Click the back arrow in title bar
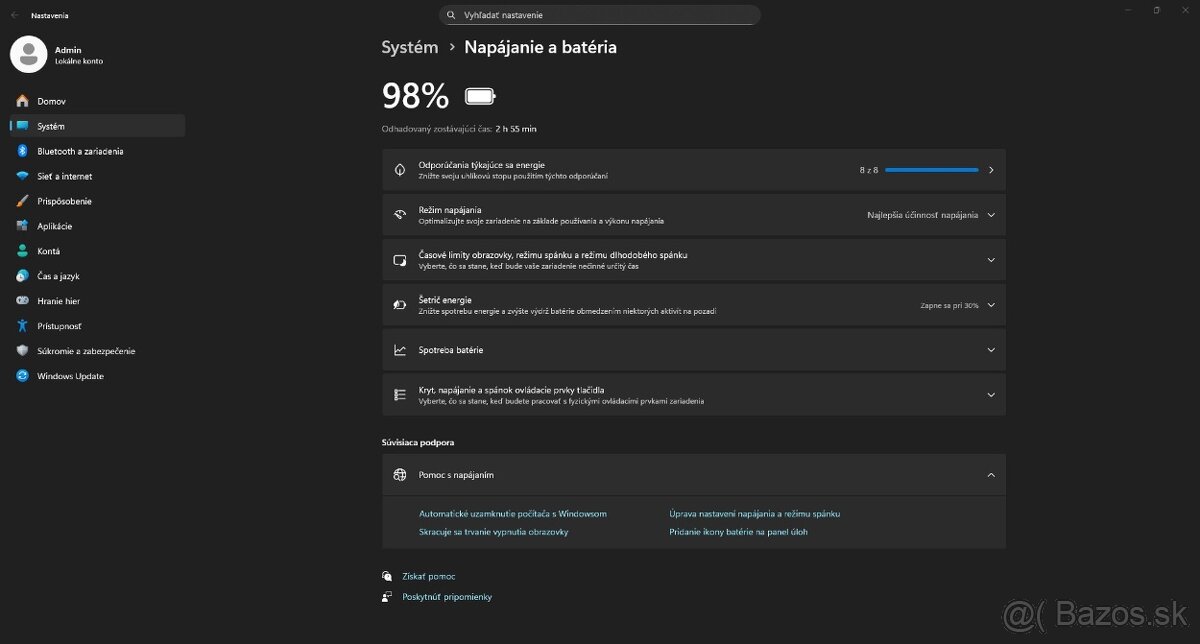The image size is (1200, 644). pyautogui.click(x=14, y=16)
